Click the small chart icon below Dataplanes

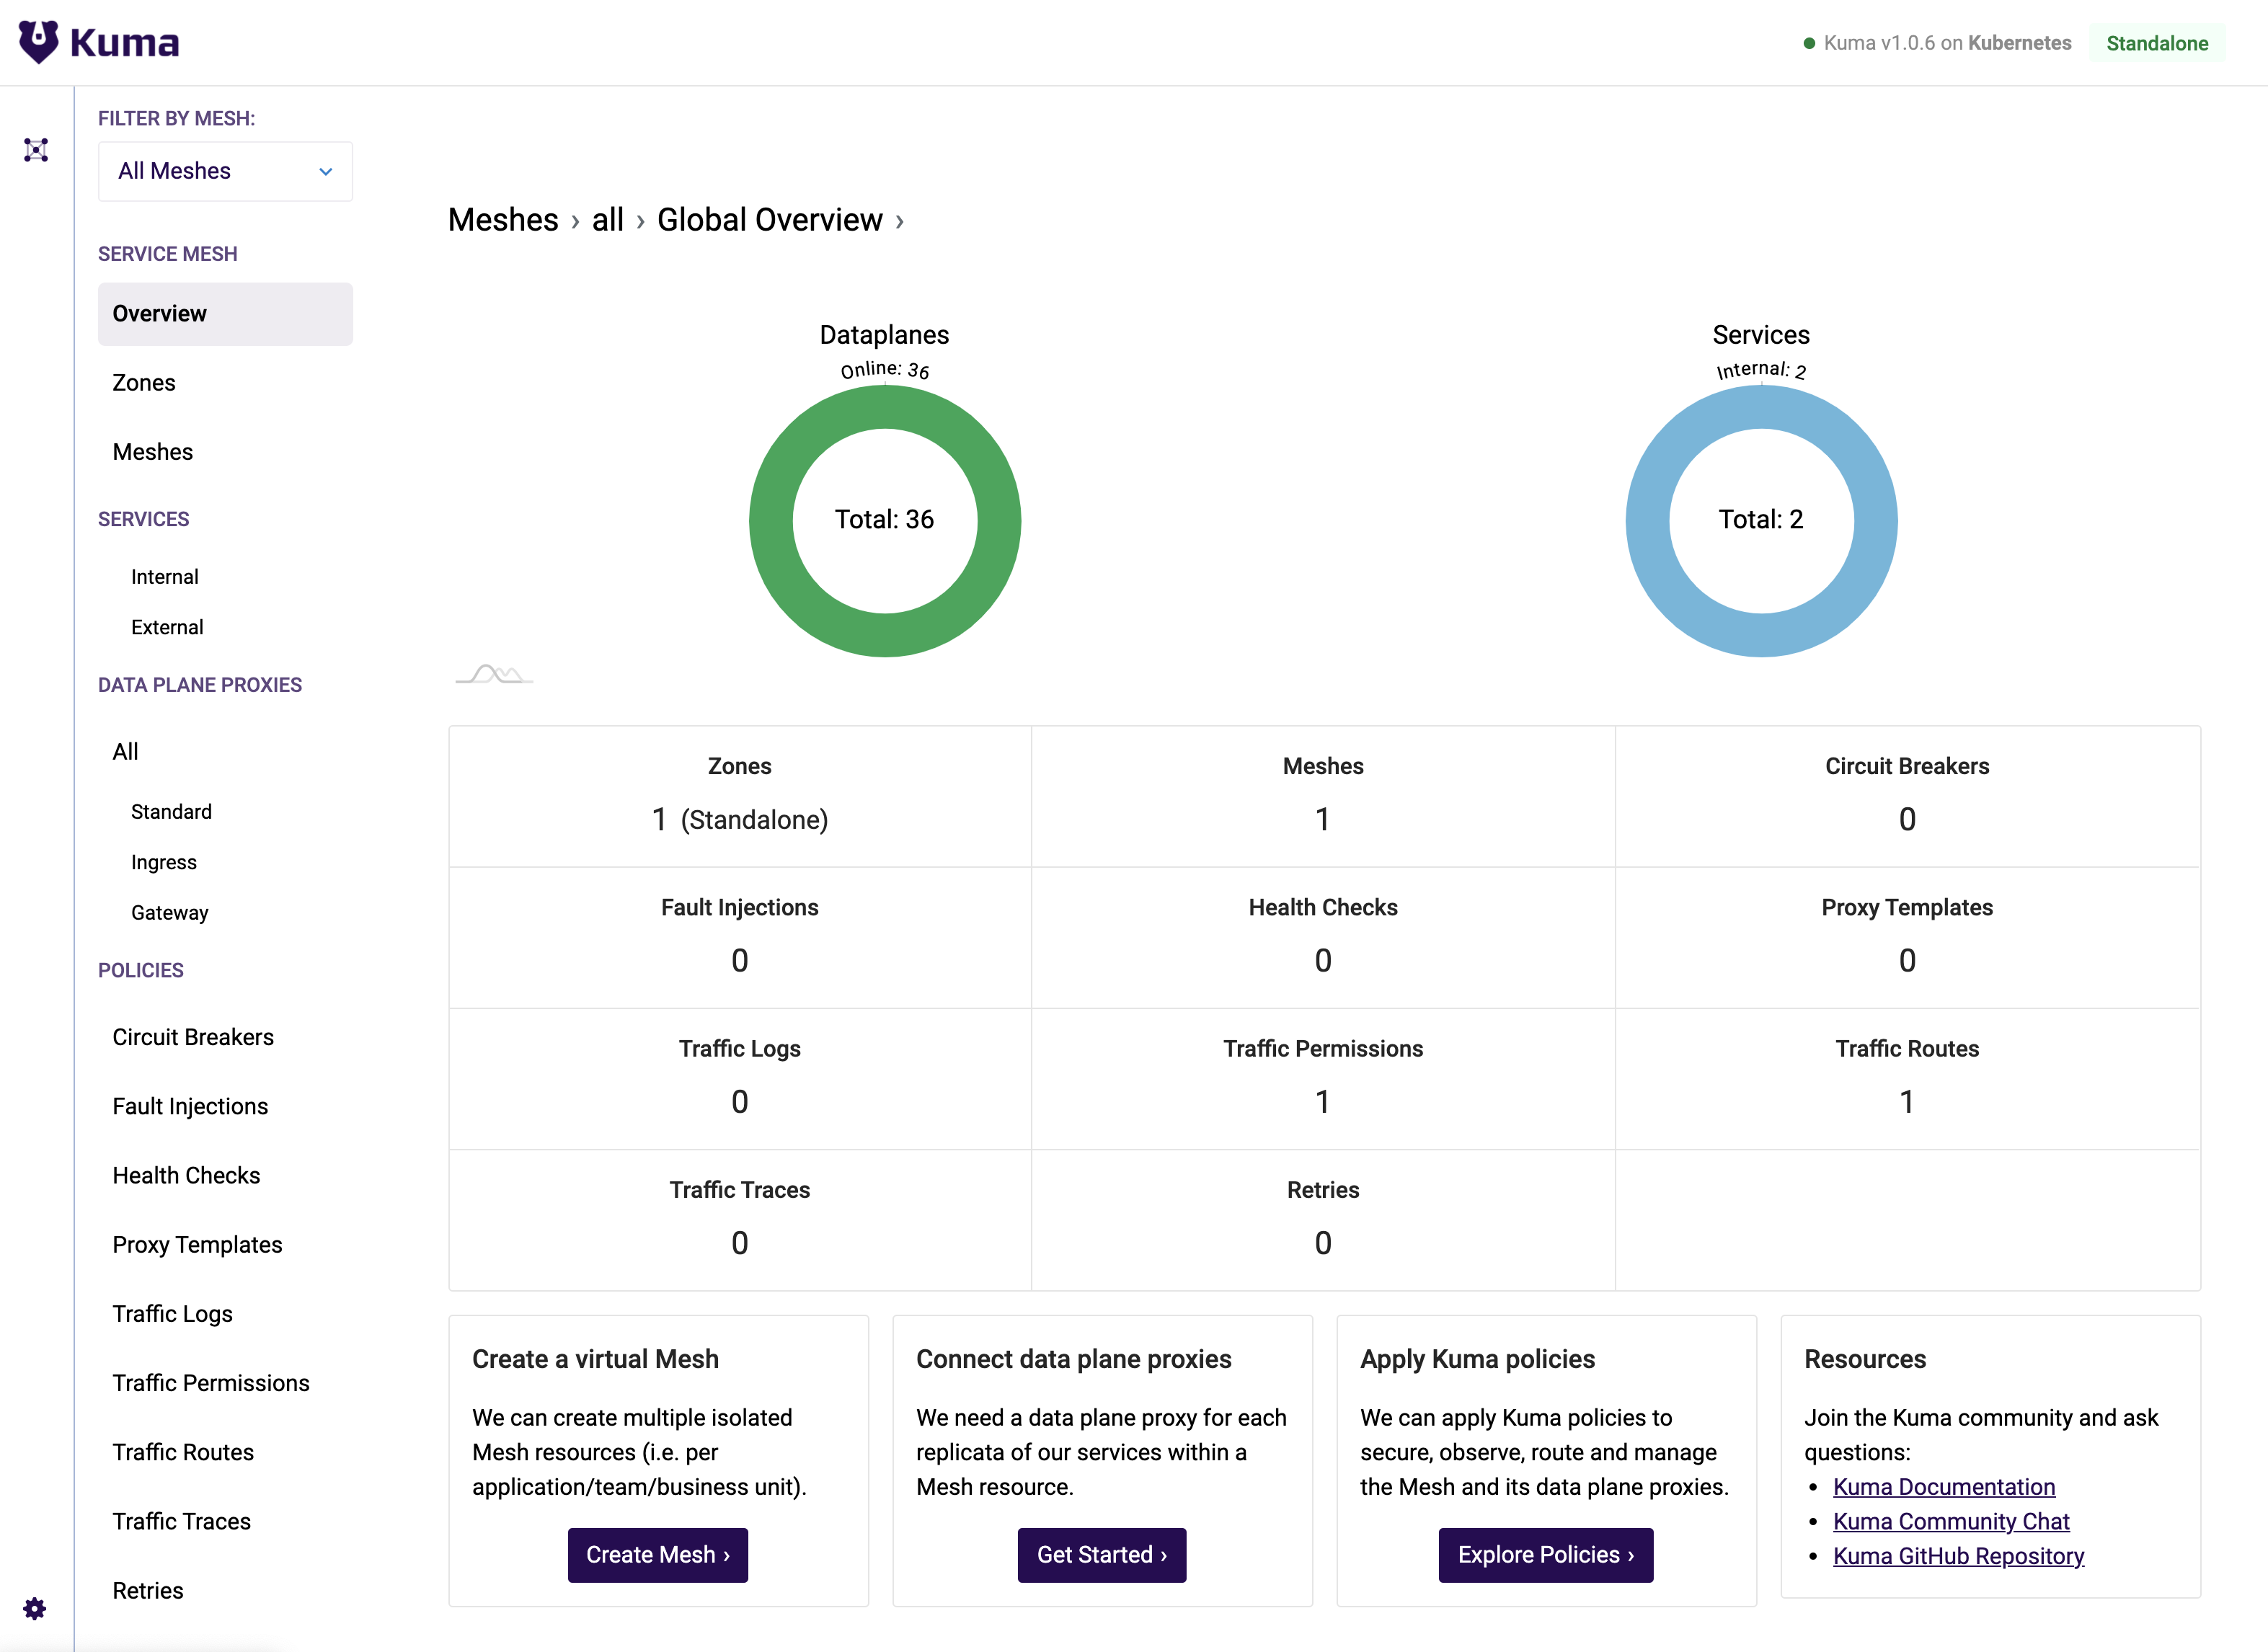[x=494, y=675]
